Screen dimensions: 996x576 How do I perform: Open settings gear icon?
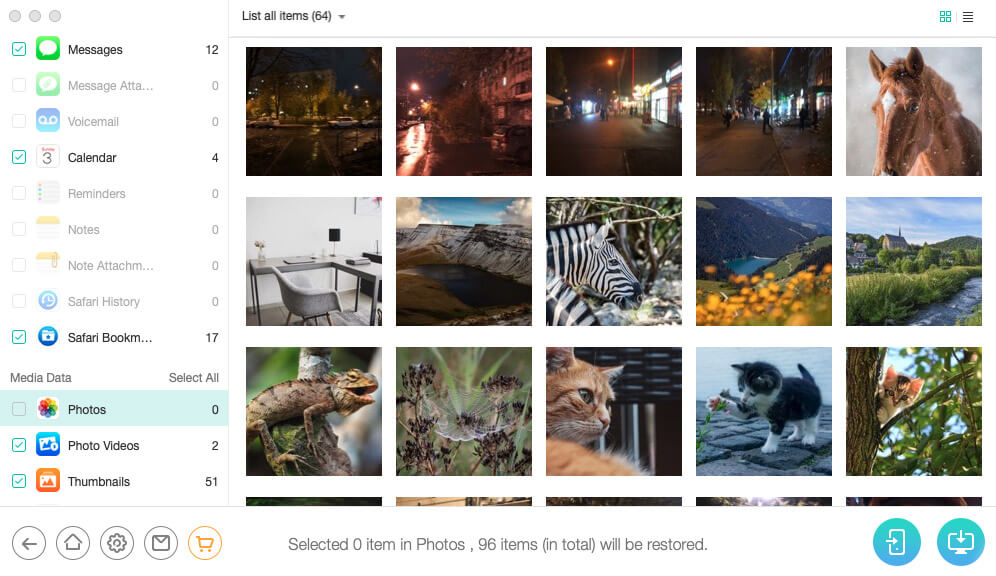(117, 544)
